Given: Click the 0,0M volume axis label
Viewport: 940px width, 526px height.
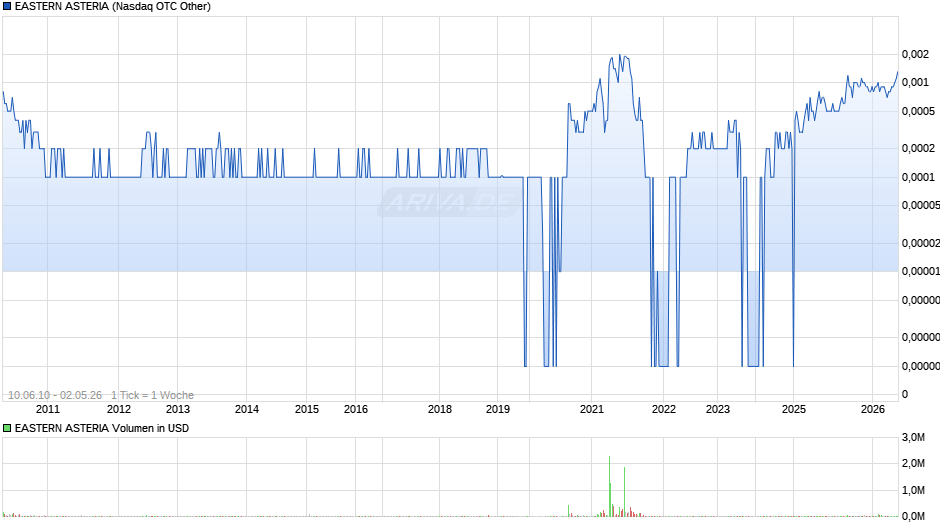Looking at the screenshot, I should [x=913, y=516].
